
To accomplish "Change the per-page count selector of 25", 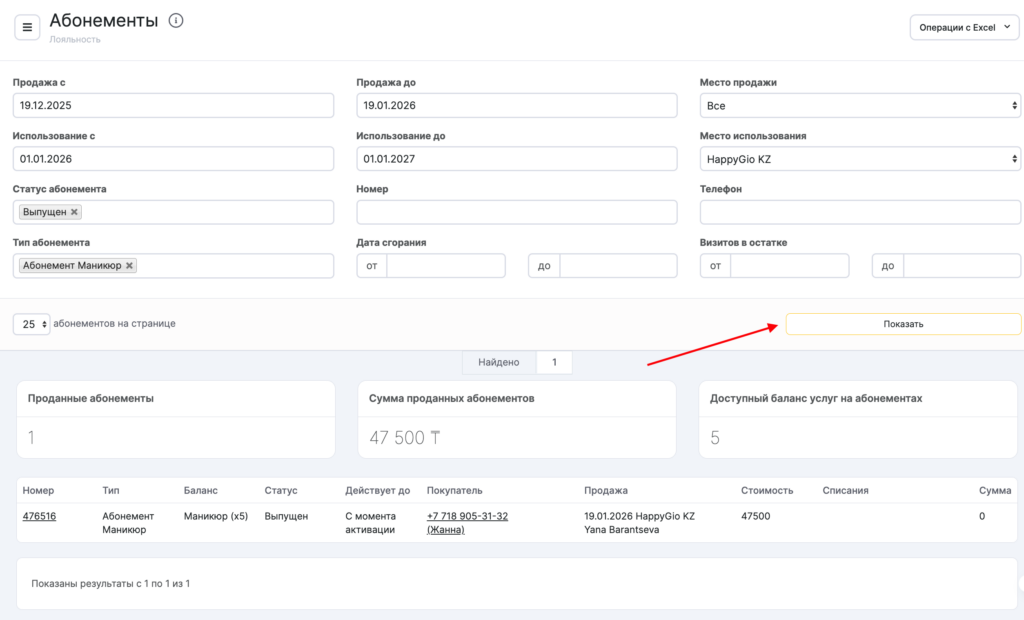I will point(31,324).
